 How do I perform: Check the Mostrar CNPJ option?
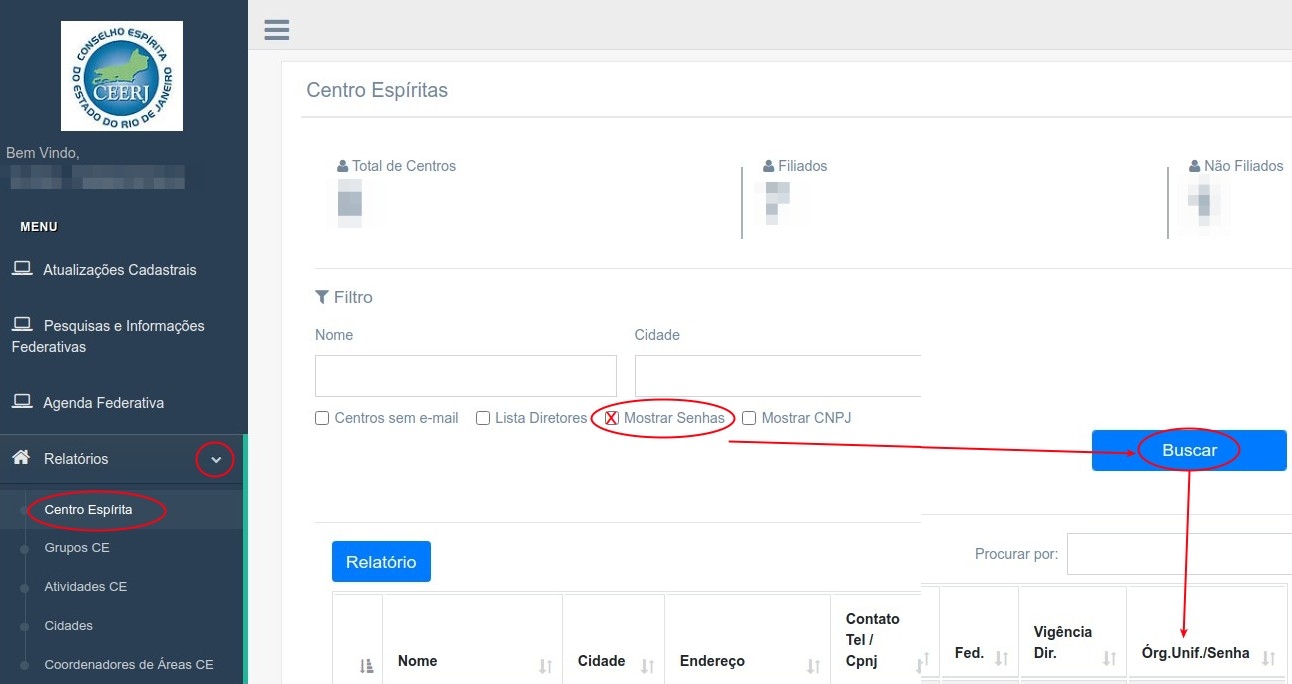click(749, 418)
